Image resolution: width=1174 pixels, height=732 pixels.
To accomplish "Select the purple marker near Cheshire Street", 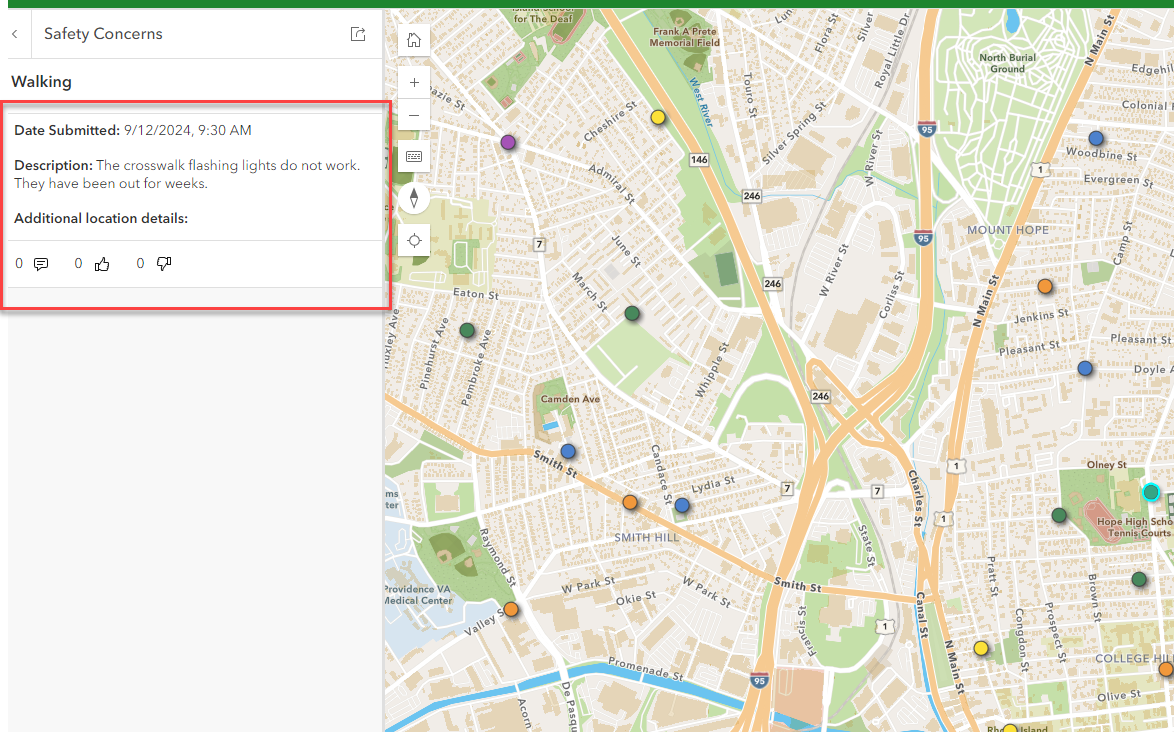I will [x=508, y=142].
